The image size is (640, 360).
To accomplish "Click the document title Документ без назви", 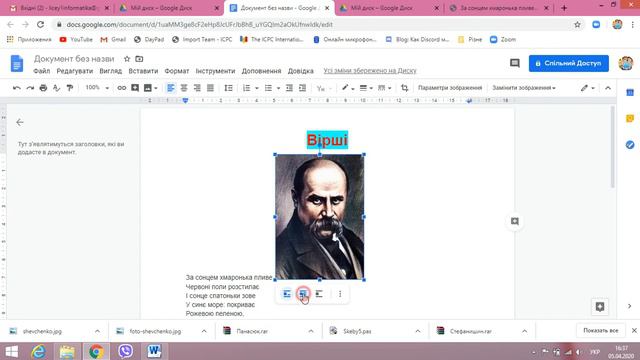I will [74, 59].
